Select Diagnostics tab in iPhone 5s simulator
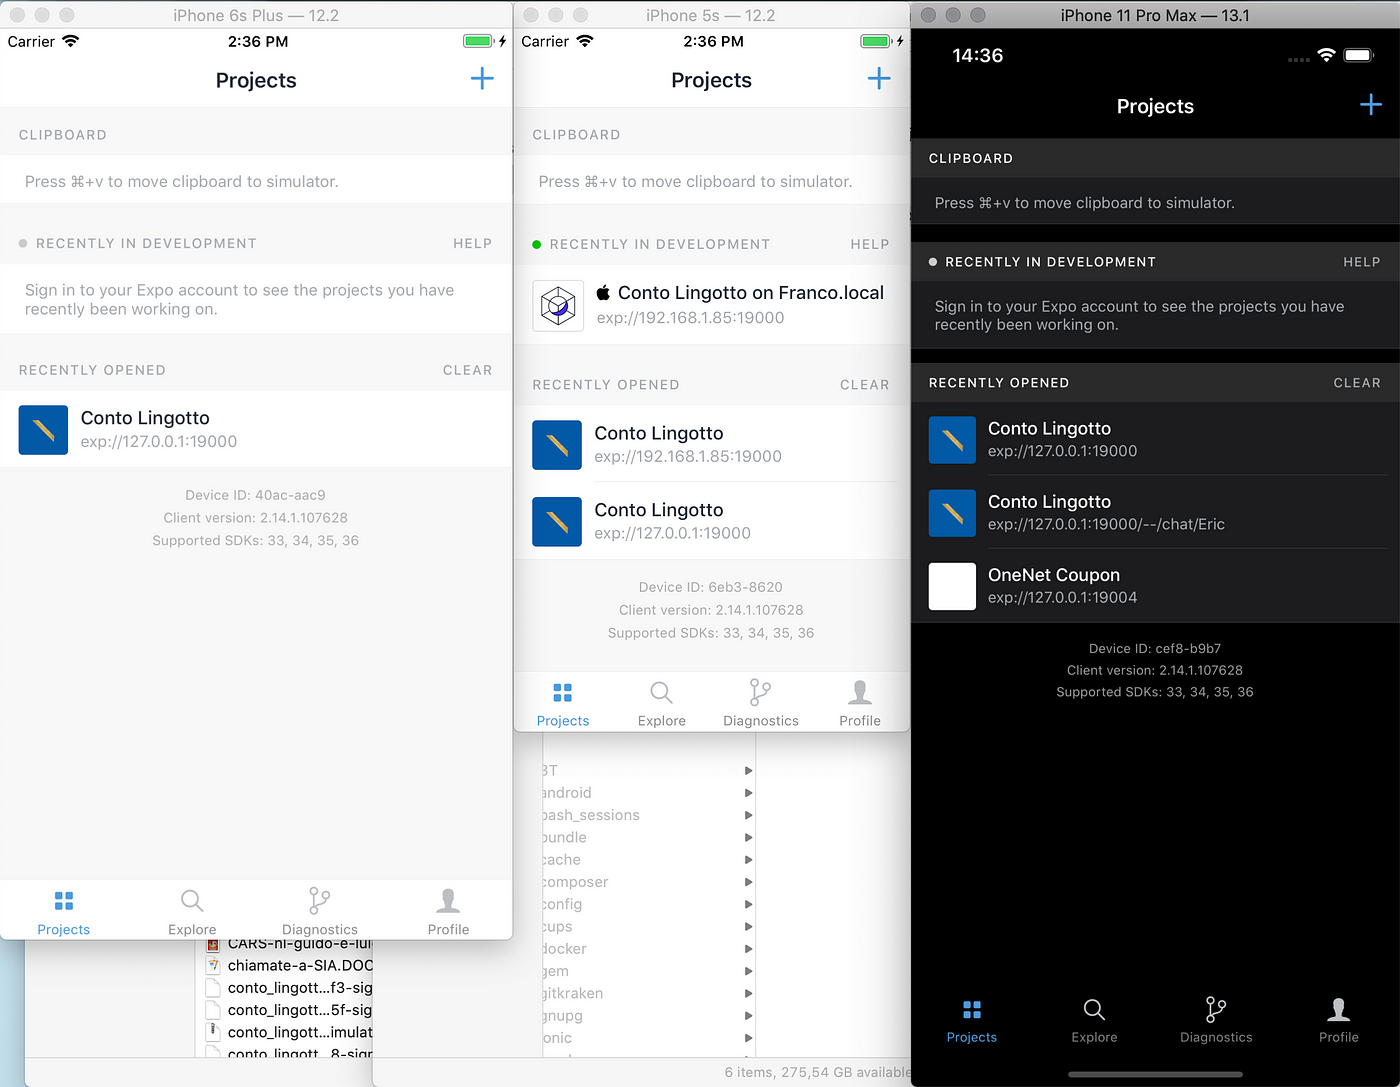Viewport: 1400px width, 1087px height. coord(761,704)
